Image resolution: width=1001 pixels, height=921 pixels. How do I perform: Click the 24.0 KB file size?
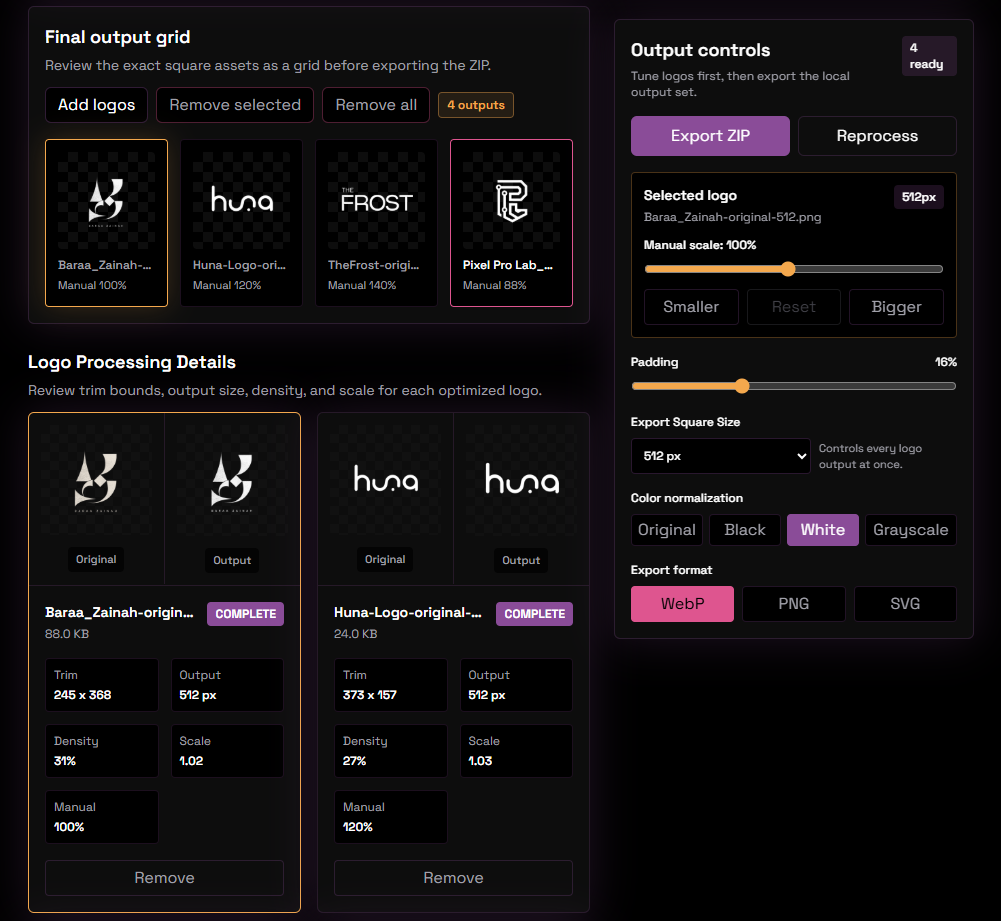356,634
